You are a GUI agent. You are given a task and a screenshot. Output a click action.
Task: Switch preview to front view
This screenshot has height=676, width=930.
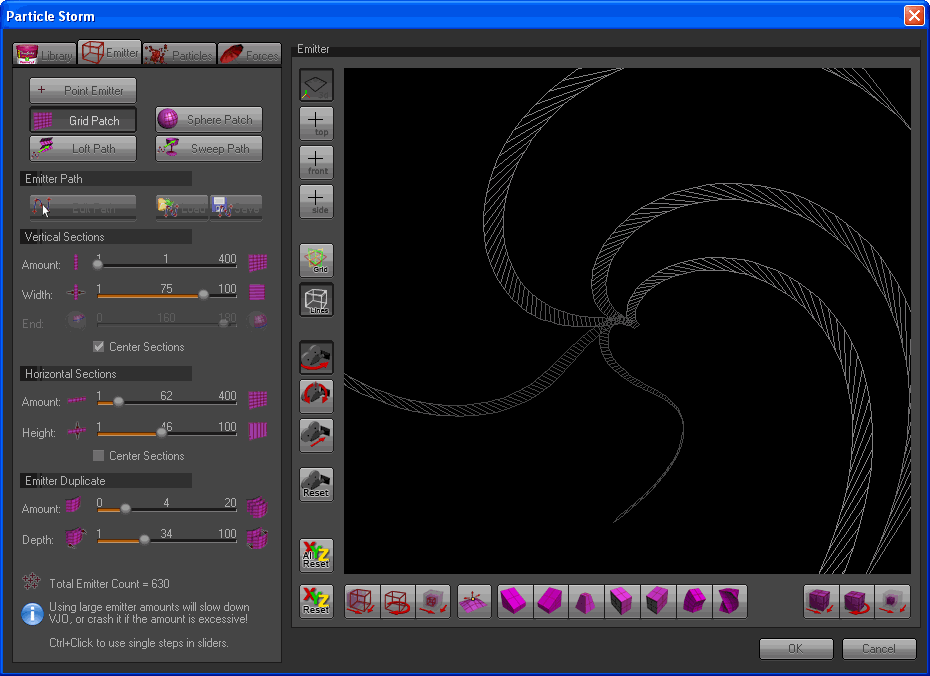[x=316, y=162]
